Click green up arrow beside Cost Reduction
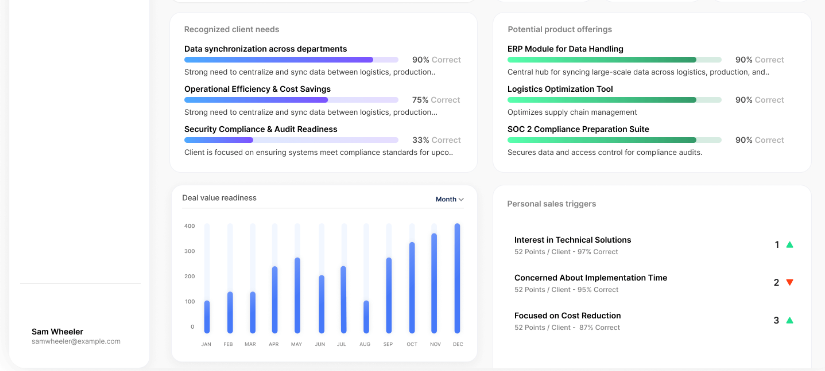 pos(789,320)
